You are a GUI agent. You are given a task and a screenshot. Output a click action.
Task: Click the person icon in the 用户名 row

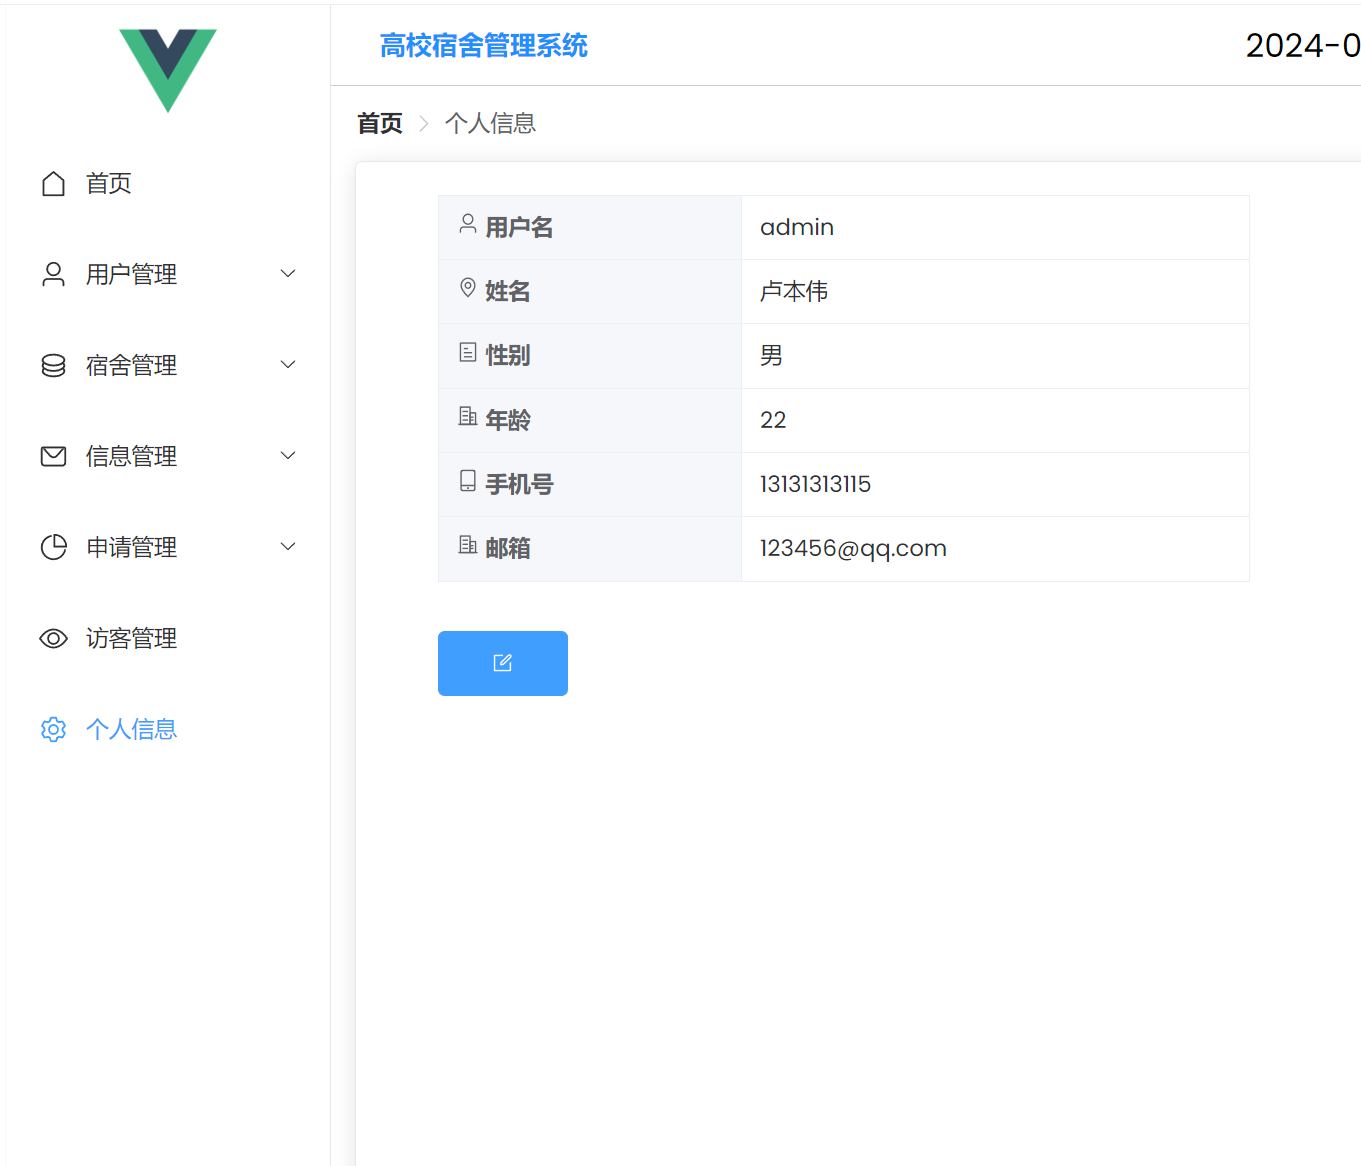468,224
